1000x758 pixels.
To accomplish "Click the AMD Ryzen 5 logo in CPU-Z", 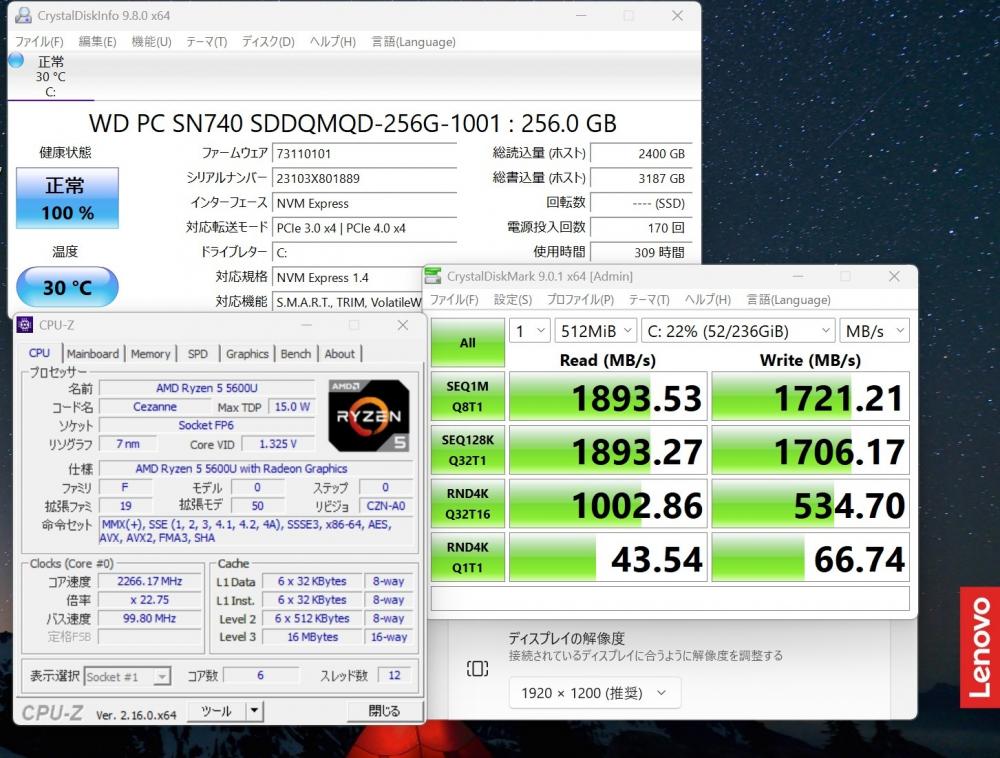I will (369, 416).
